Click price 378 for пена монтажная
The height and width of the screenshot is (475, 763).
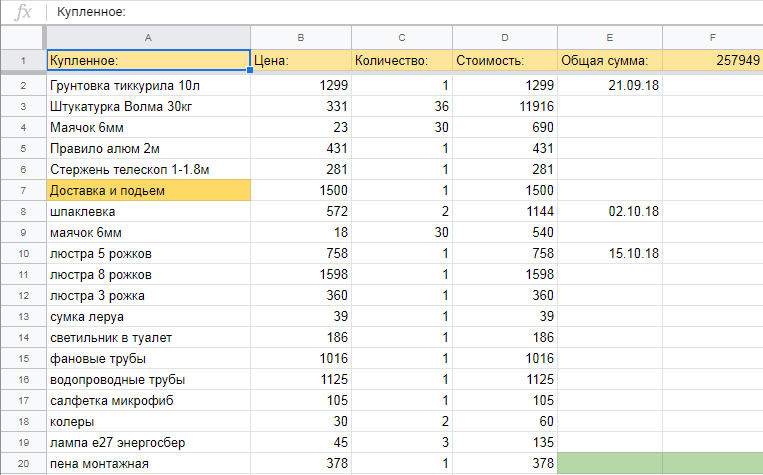tap(301, 464)
